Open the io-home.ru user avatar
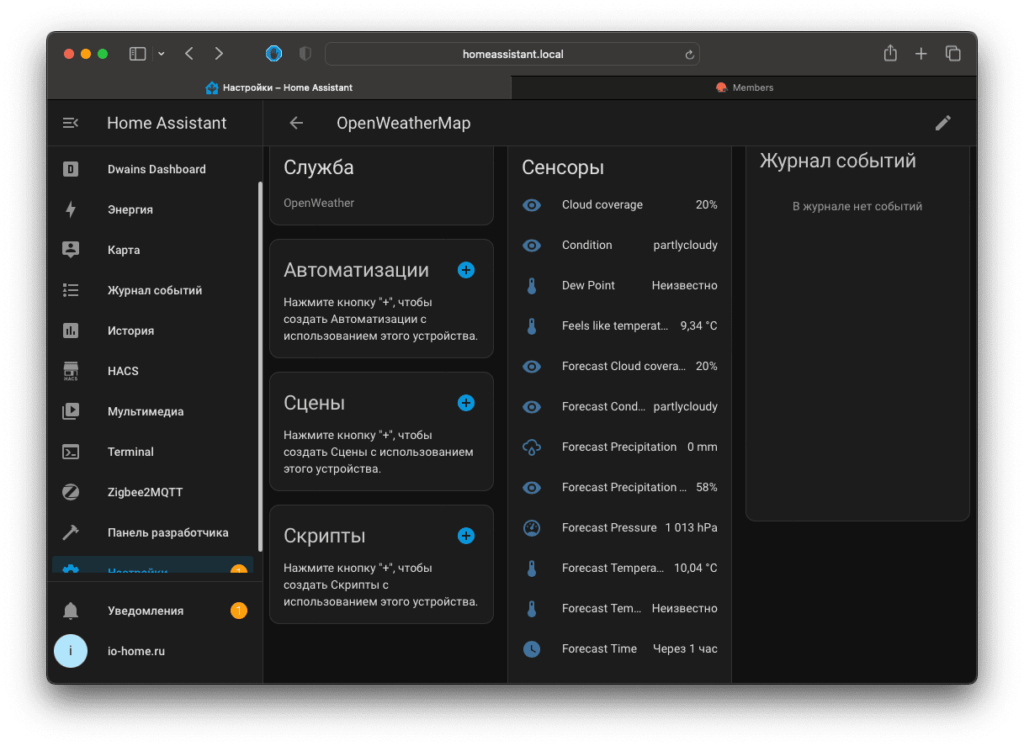The image size is (1024, 746). point(71,651)
